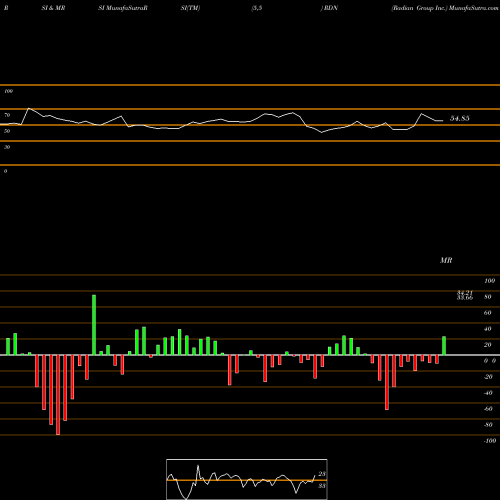Click the 'SI(TM)' header label
The height and width of the screenshot is (500, 500).
tap(190, 8)
